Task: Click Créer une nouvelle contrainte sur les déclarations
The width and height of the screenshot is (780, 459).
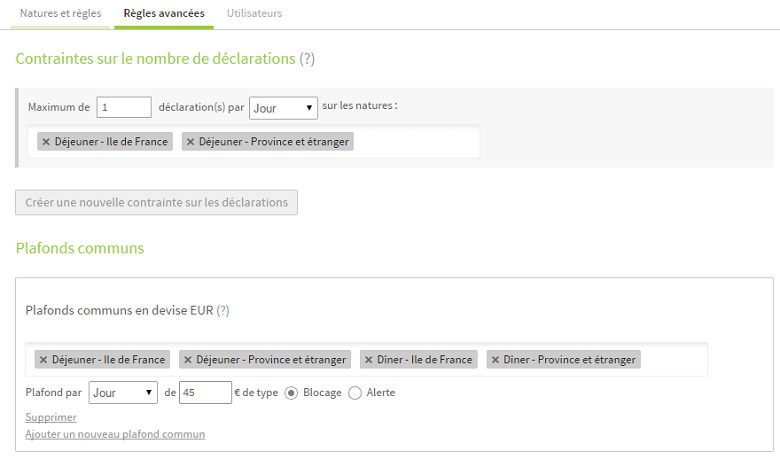Action: point(156,202)
